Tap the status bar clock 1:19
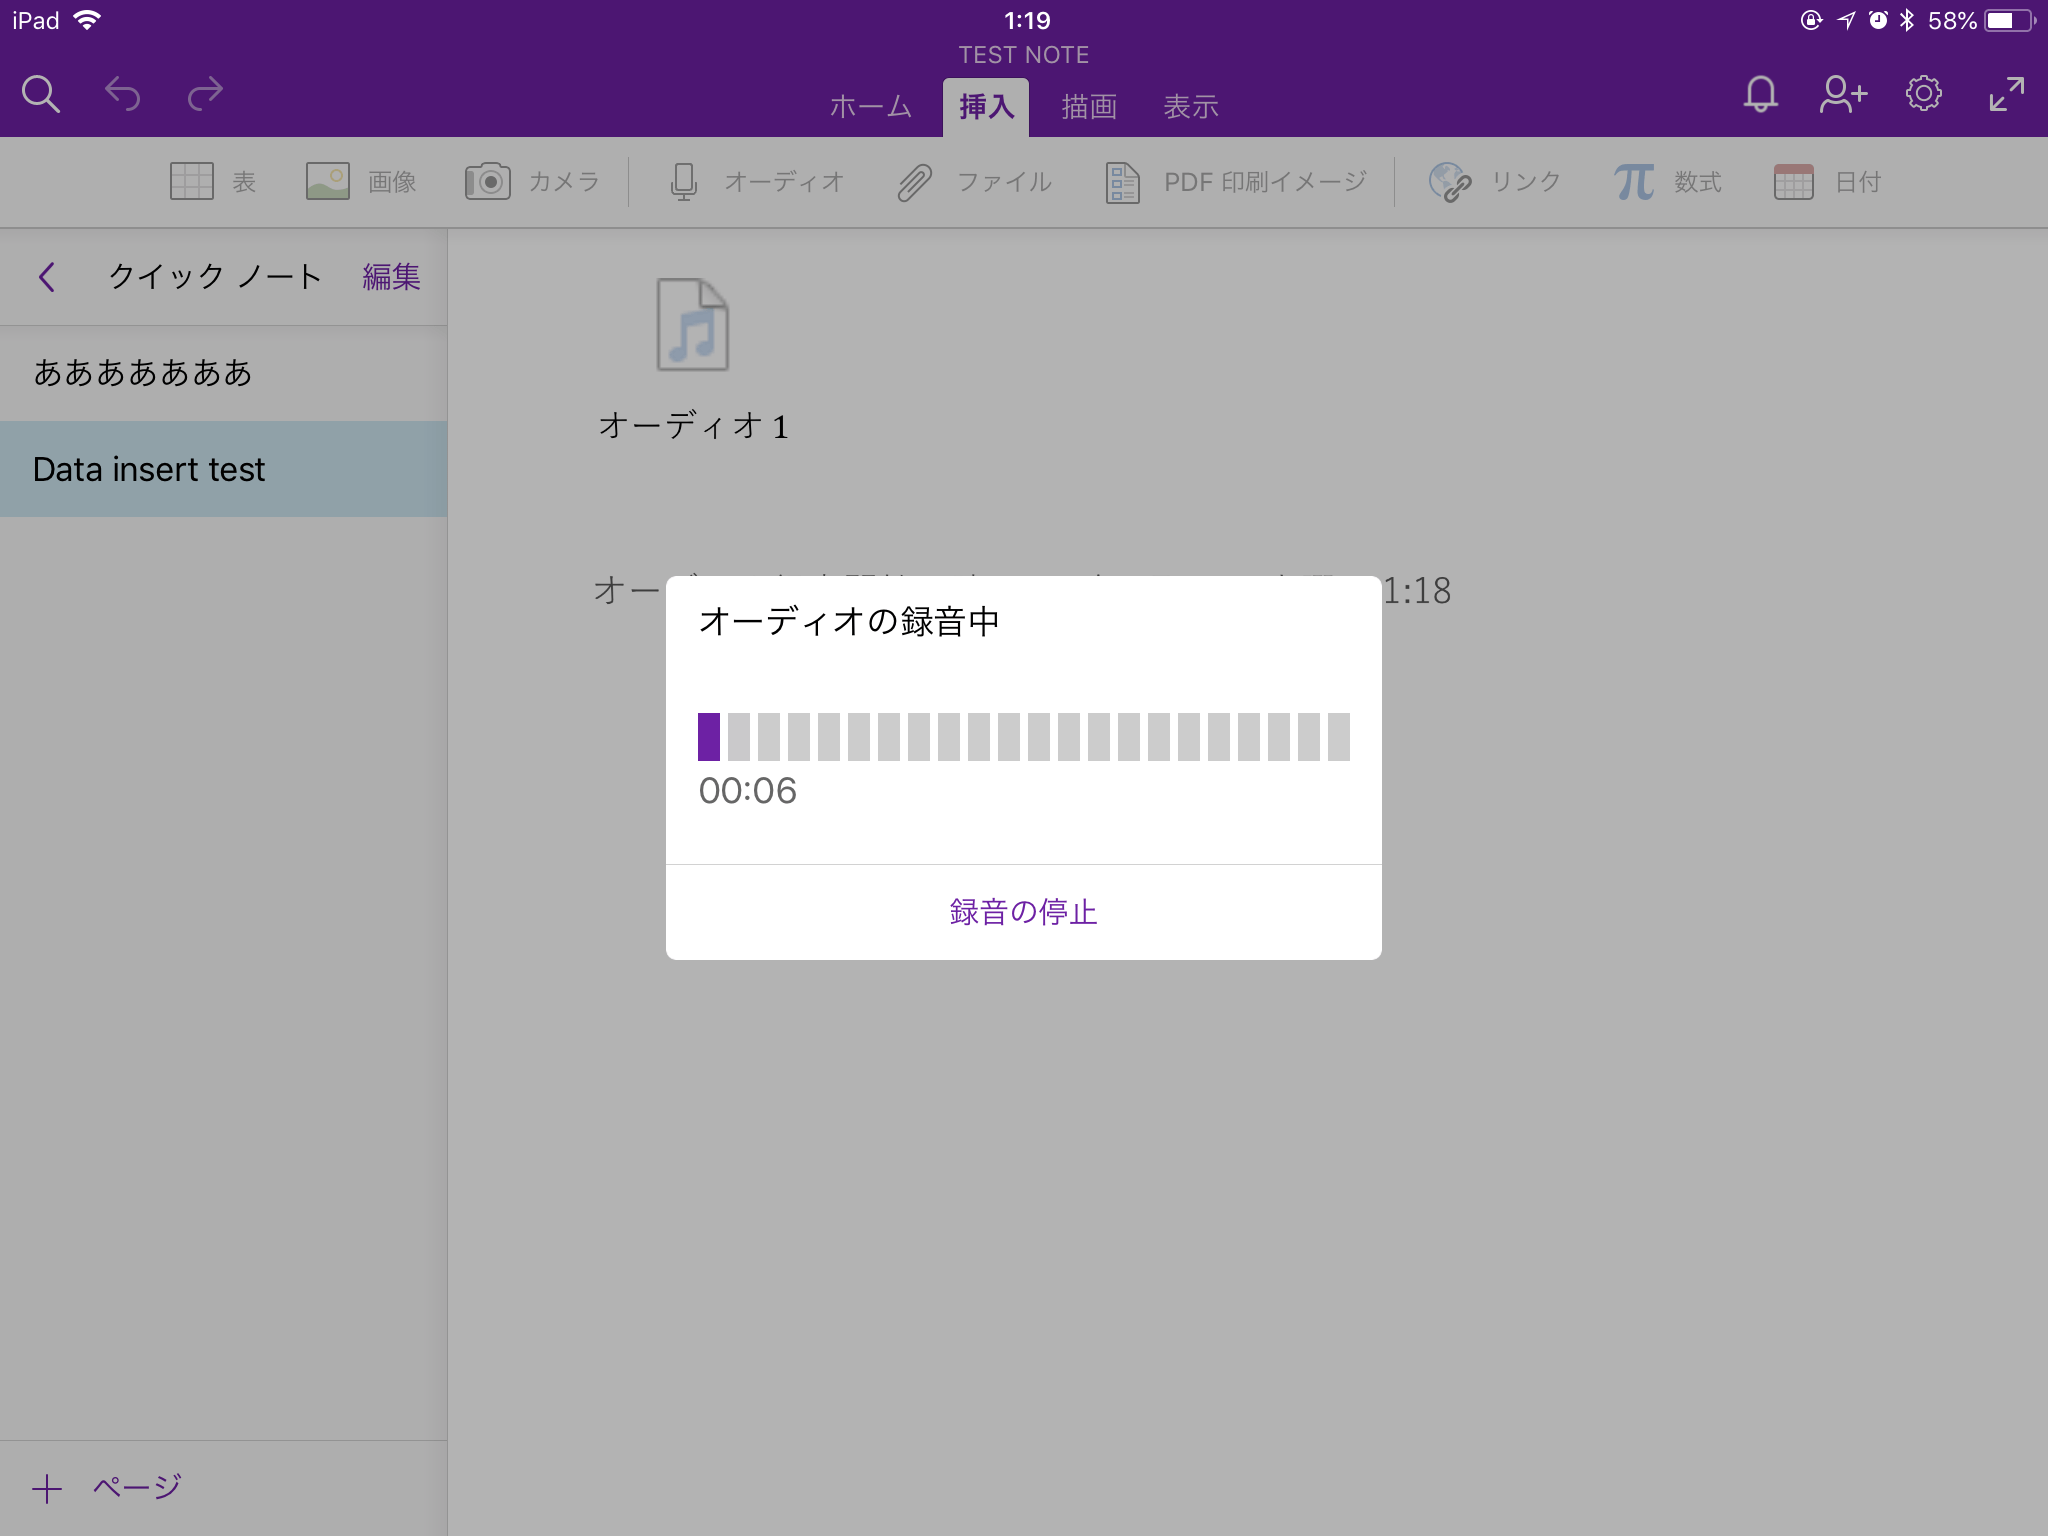The image size is (2048, 1536). [x=1027, y=21]
